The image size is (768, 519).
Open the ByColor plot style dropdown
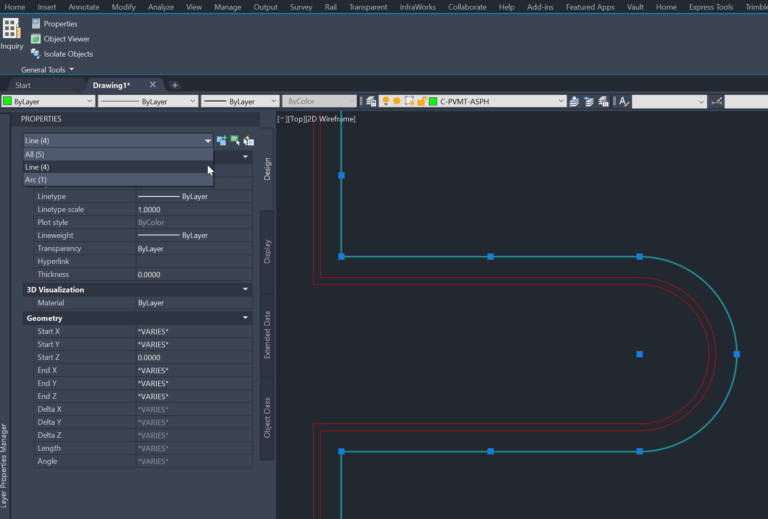(x=319, y=101)
